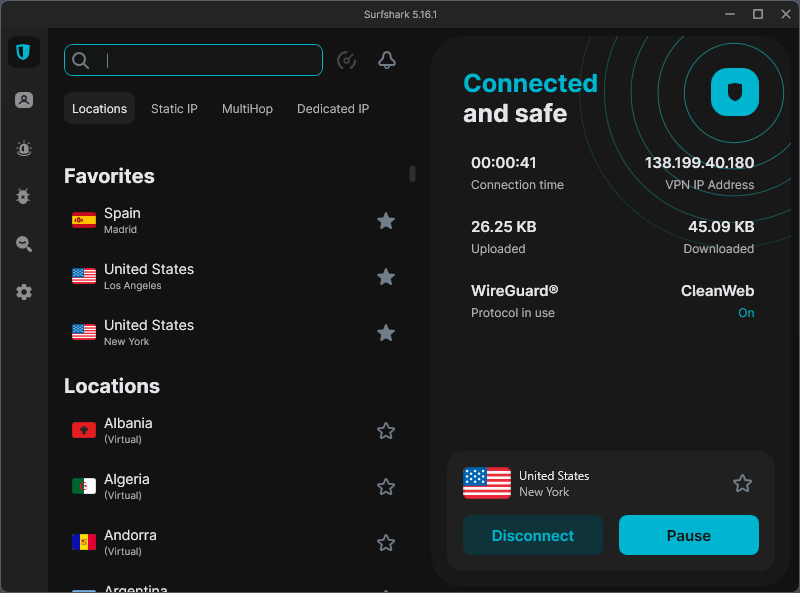The image size is (800, 593).
Task: Click the speed test gauge icon
Action: tap(346, 60)
